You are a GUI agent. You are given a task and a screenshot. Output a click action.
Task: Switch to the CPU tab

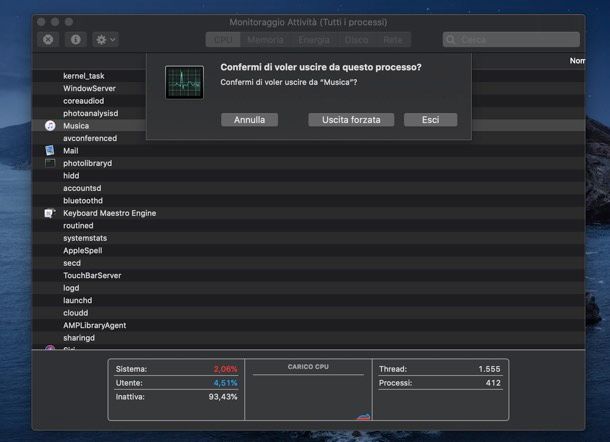[223, 40]
